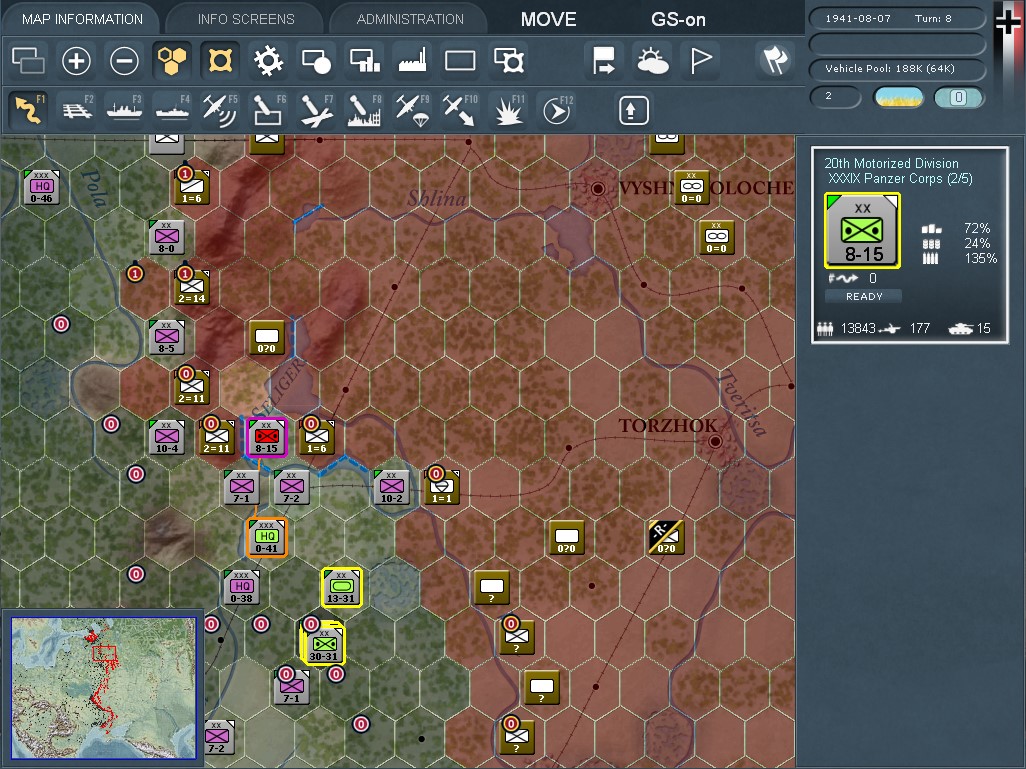This screenshot has height=769, width=1026.
Task: Click the flag-with-arrow icon
Action: tap(604, 61)
